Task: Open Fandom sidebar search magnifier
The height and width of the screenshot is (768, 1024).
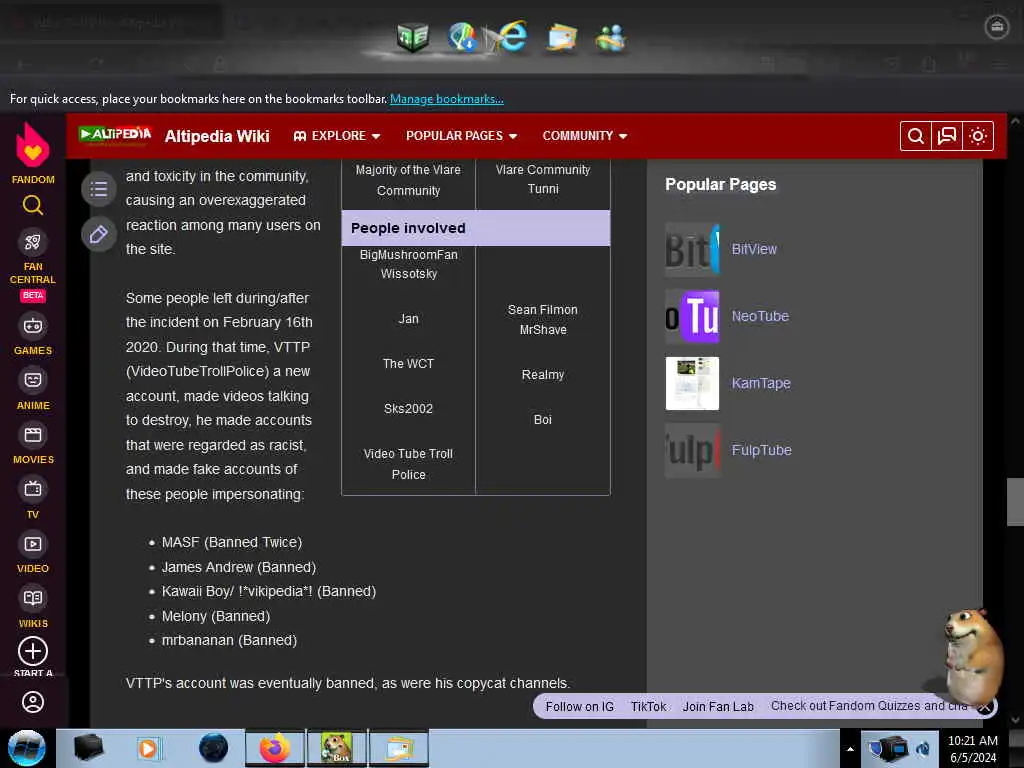Action: tap(33, 206)
